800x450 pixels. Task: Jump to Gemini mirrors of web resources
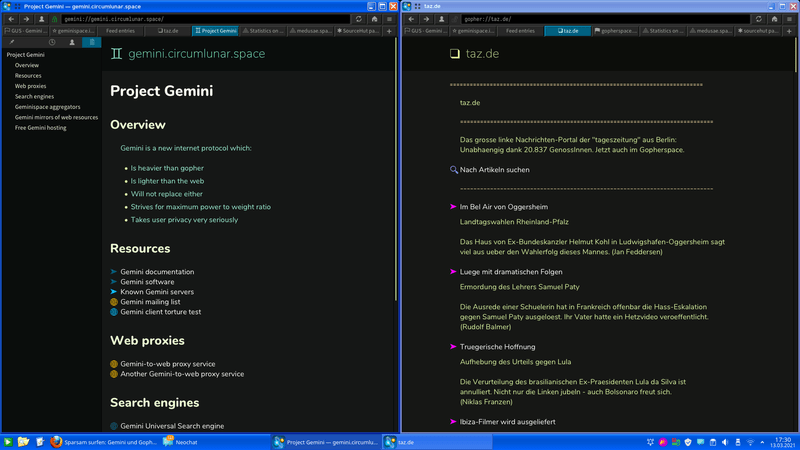tap(56, 117)
